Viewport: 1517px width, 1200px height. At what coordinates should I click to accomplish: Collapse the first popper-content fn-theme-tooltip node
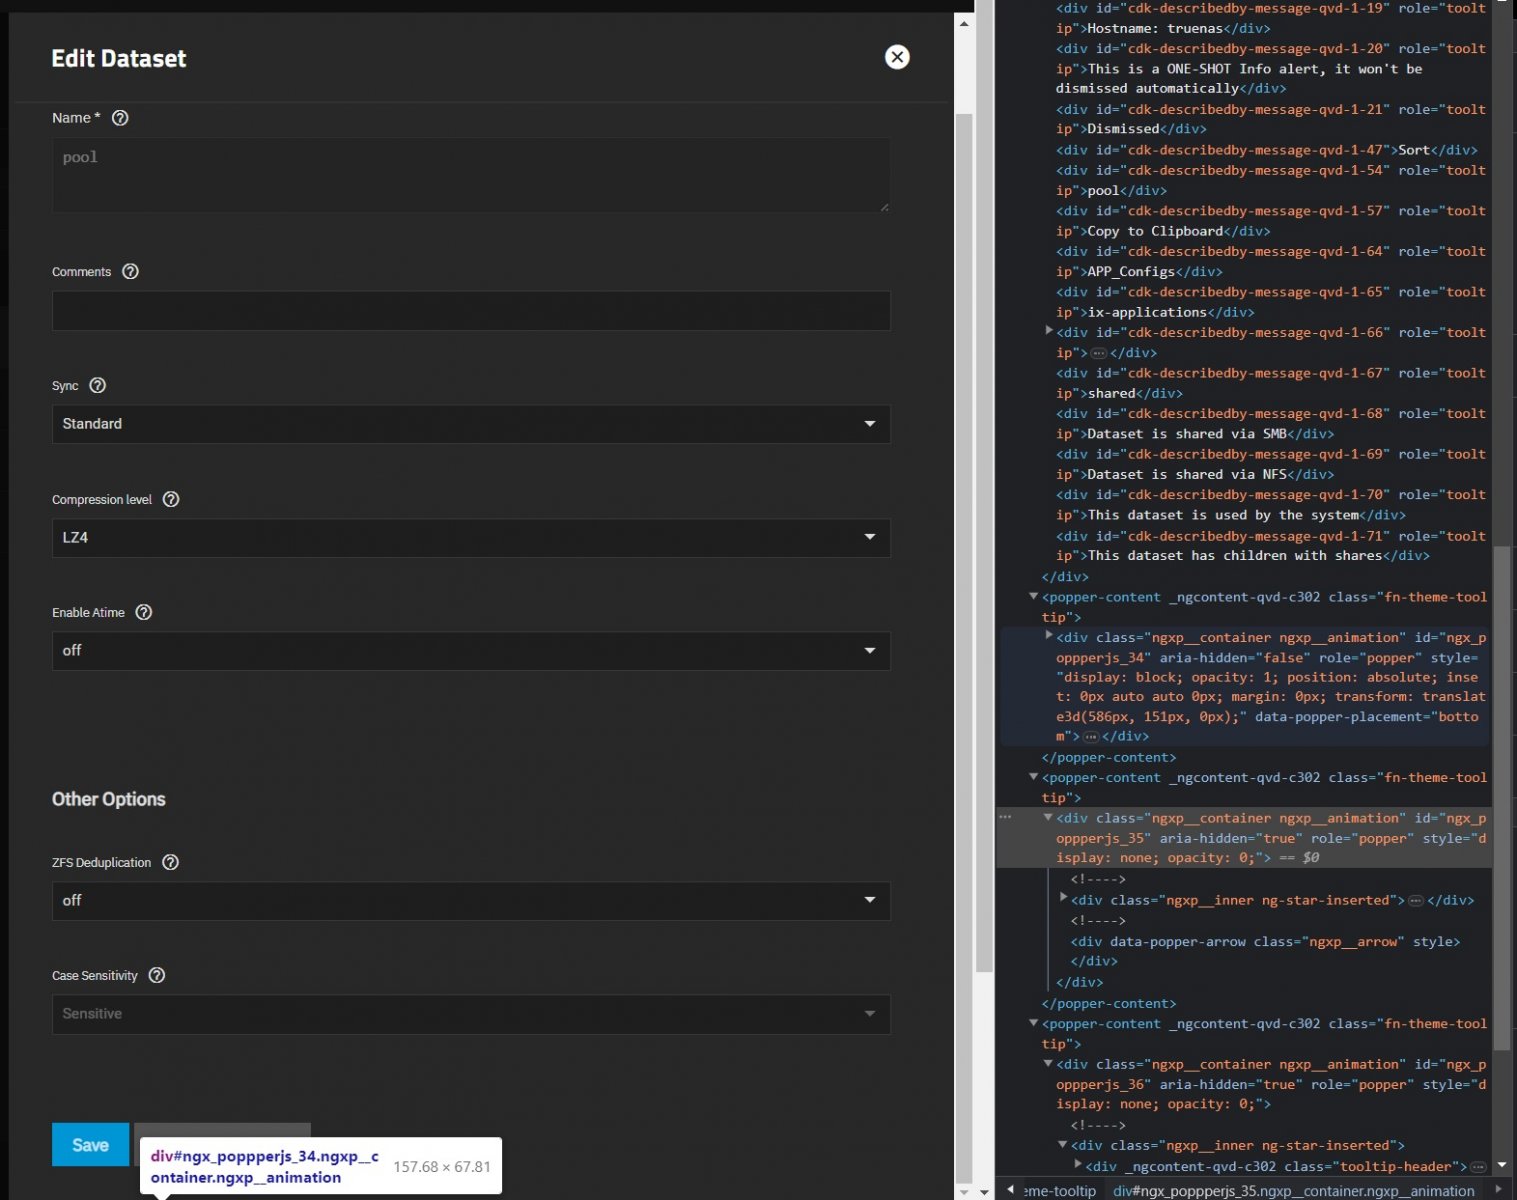coord(1034,596)
